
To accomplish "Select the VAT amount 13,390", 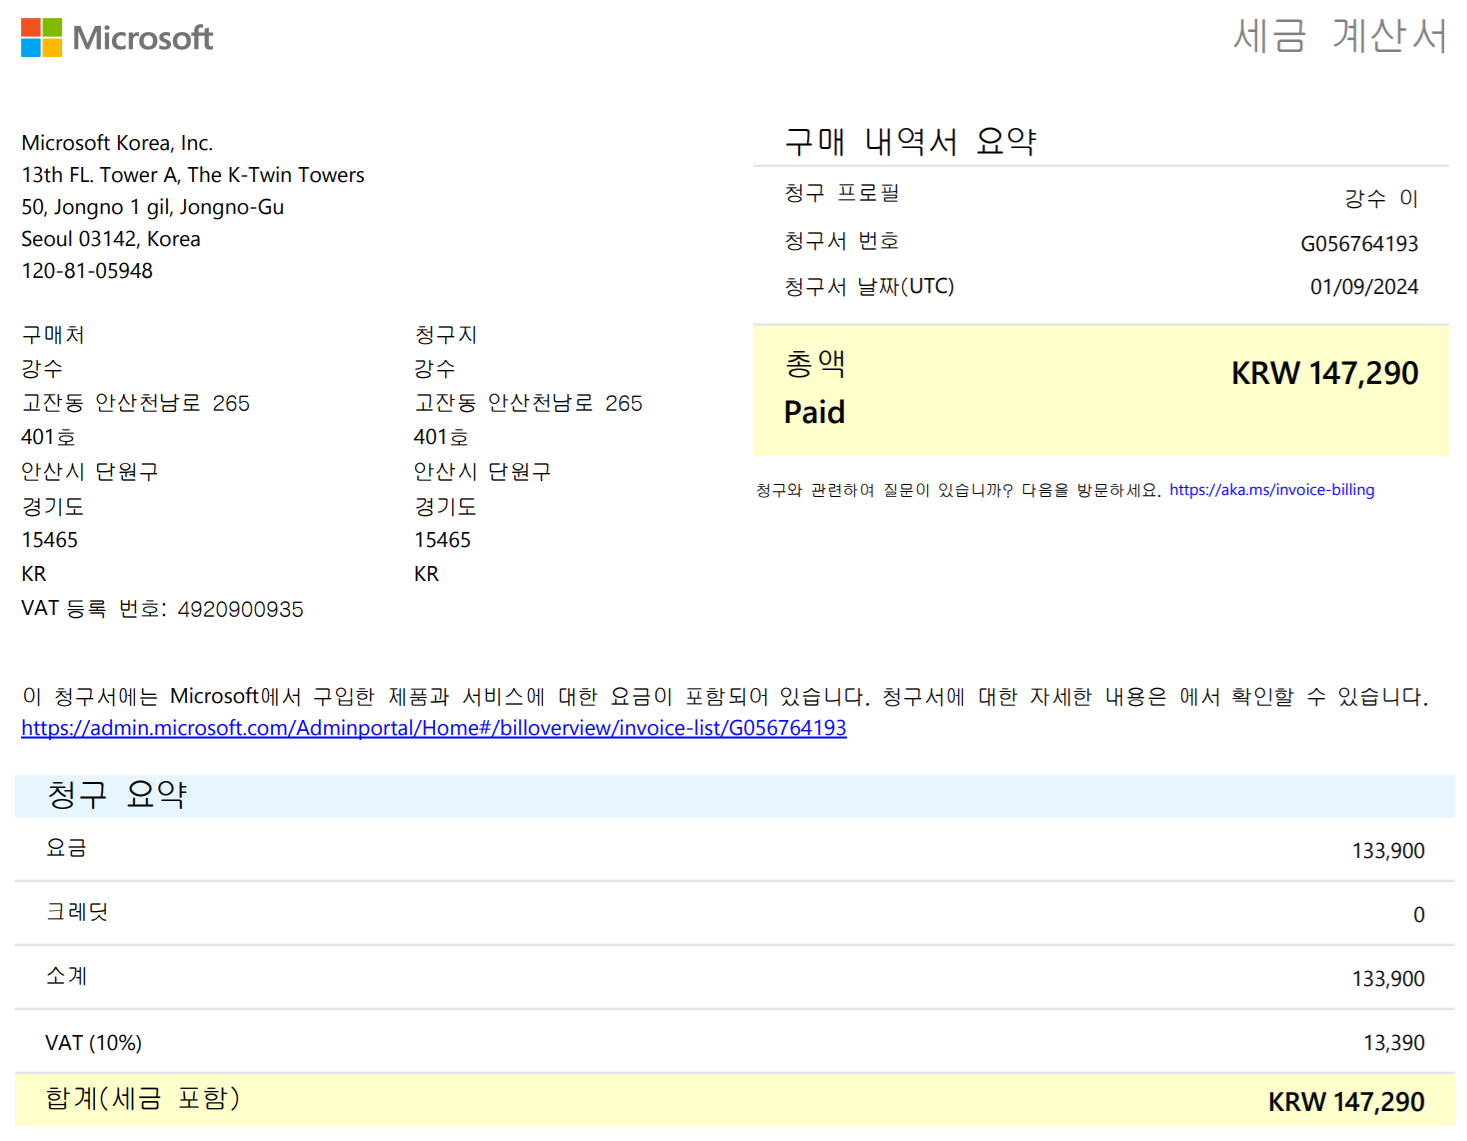I will [1394, 1043].
